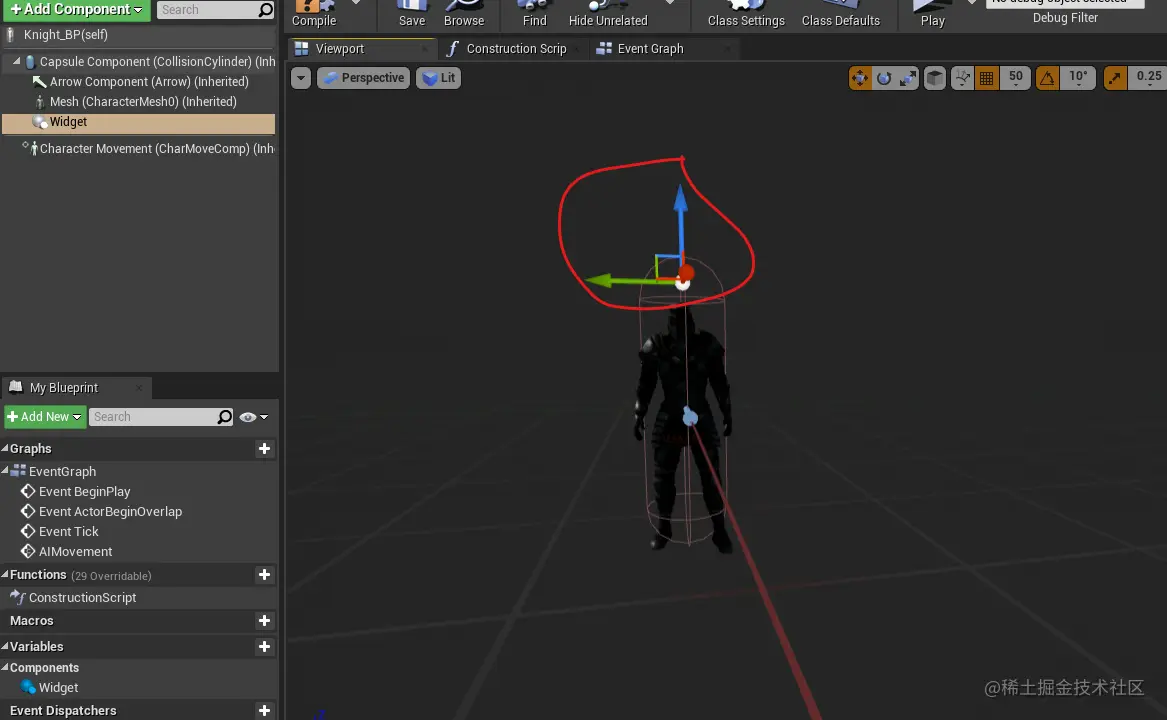Collapse Capsule Component tree arrow
Screen dimensions: 1167x720
(x=16, y=62)
